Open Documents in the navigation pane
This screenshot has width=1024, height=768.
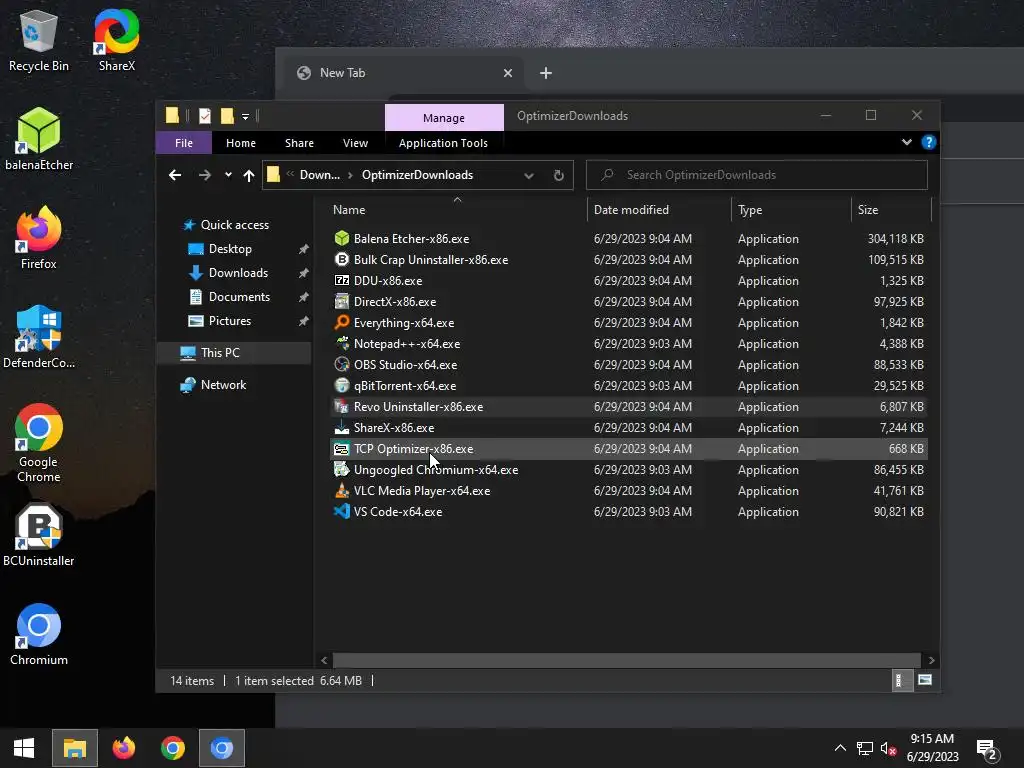click(x=239, y=297)
